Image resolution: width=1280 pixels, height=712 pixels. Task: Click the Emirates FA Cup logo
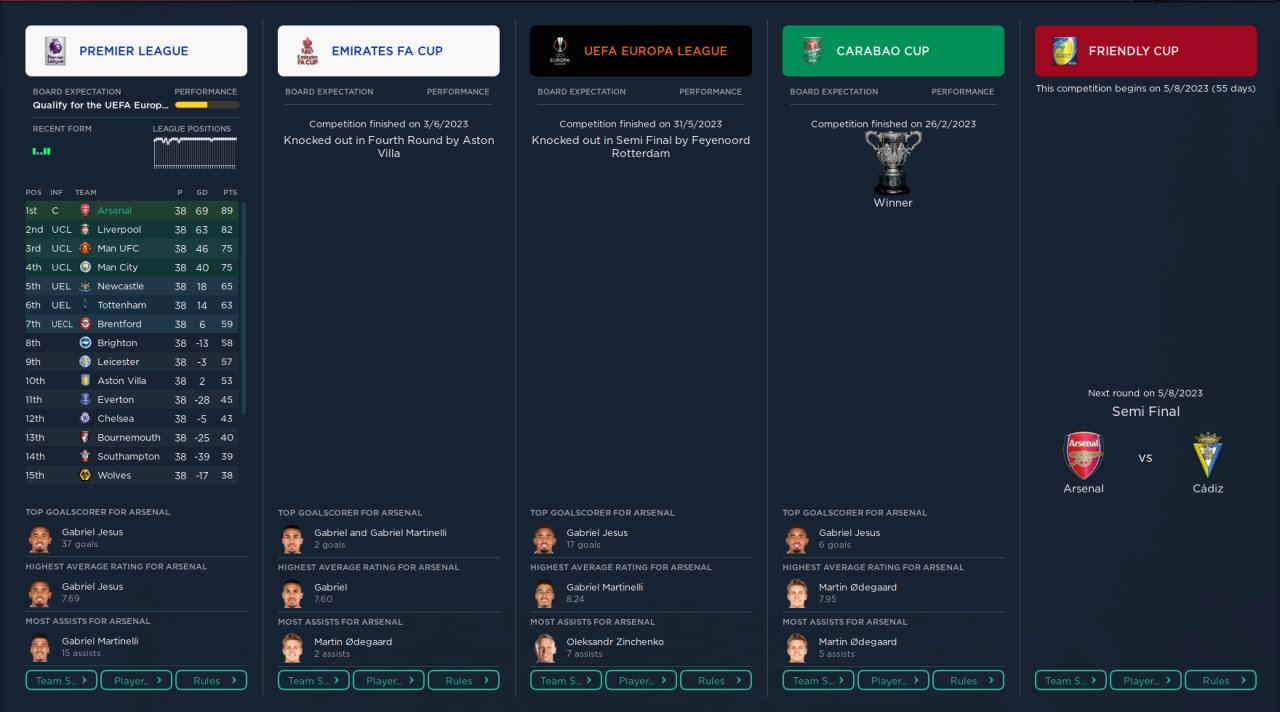click(x=307, y=51)
